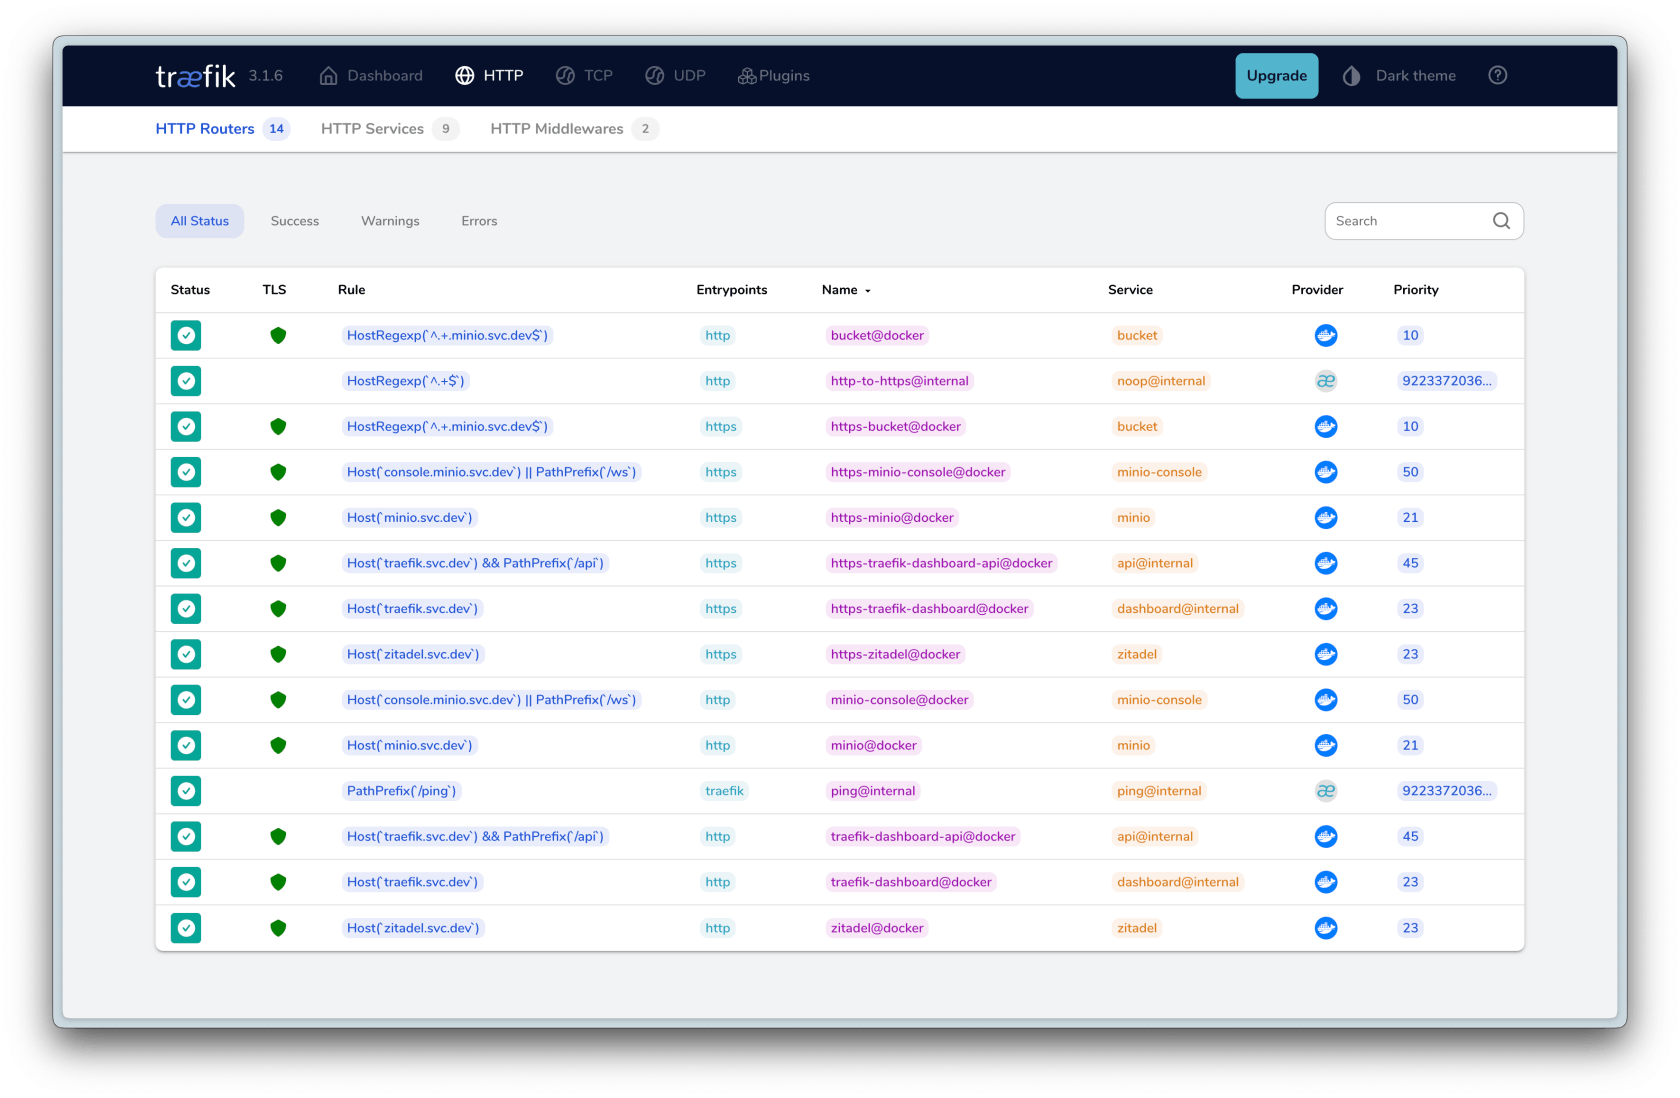1680x1098 pixels.
Task: Open the UDP section in navbar
Action: (x=675, y=76)
